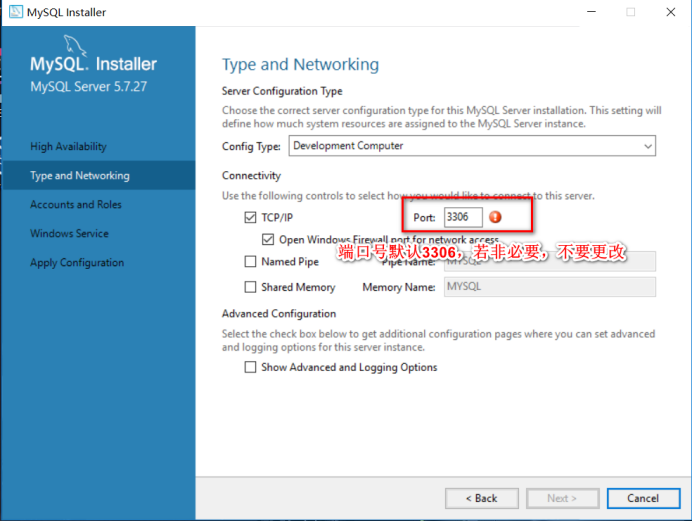Image resolution: width=693 pixels, height=521 pixels.
Task: Click the Memory Name label
Action: tap(399, 287)
